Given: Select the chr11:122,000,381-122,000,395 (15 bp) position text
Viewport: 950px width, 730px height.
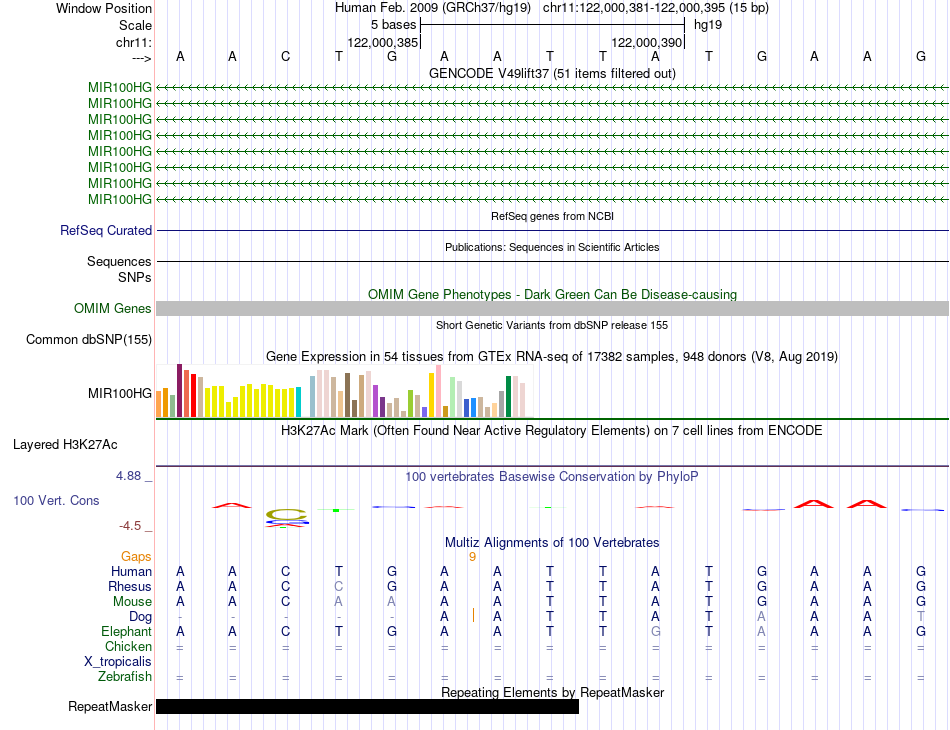Looking at the screenshot, I should (x=656, y=8).
